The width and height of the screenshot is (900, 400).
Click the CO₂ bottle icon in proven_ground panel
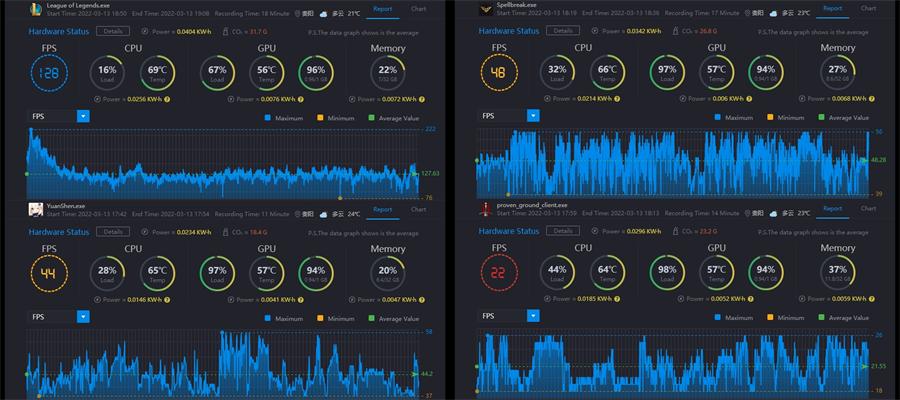(x=676, y=232)
